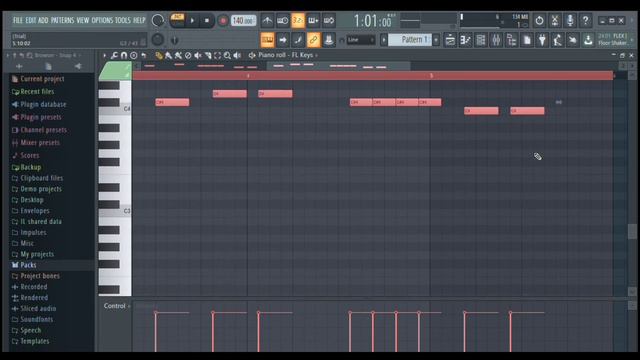Toggle the Browser view icon

[511, 40]
